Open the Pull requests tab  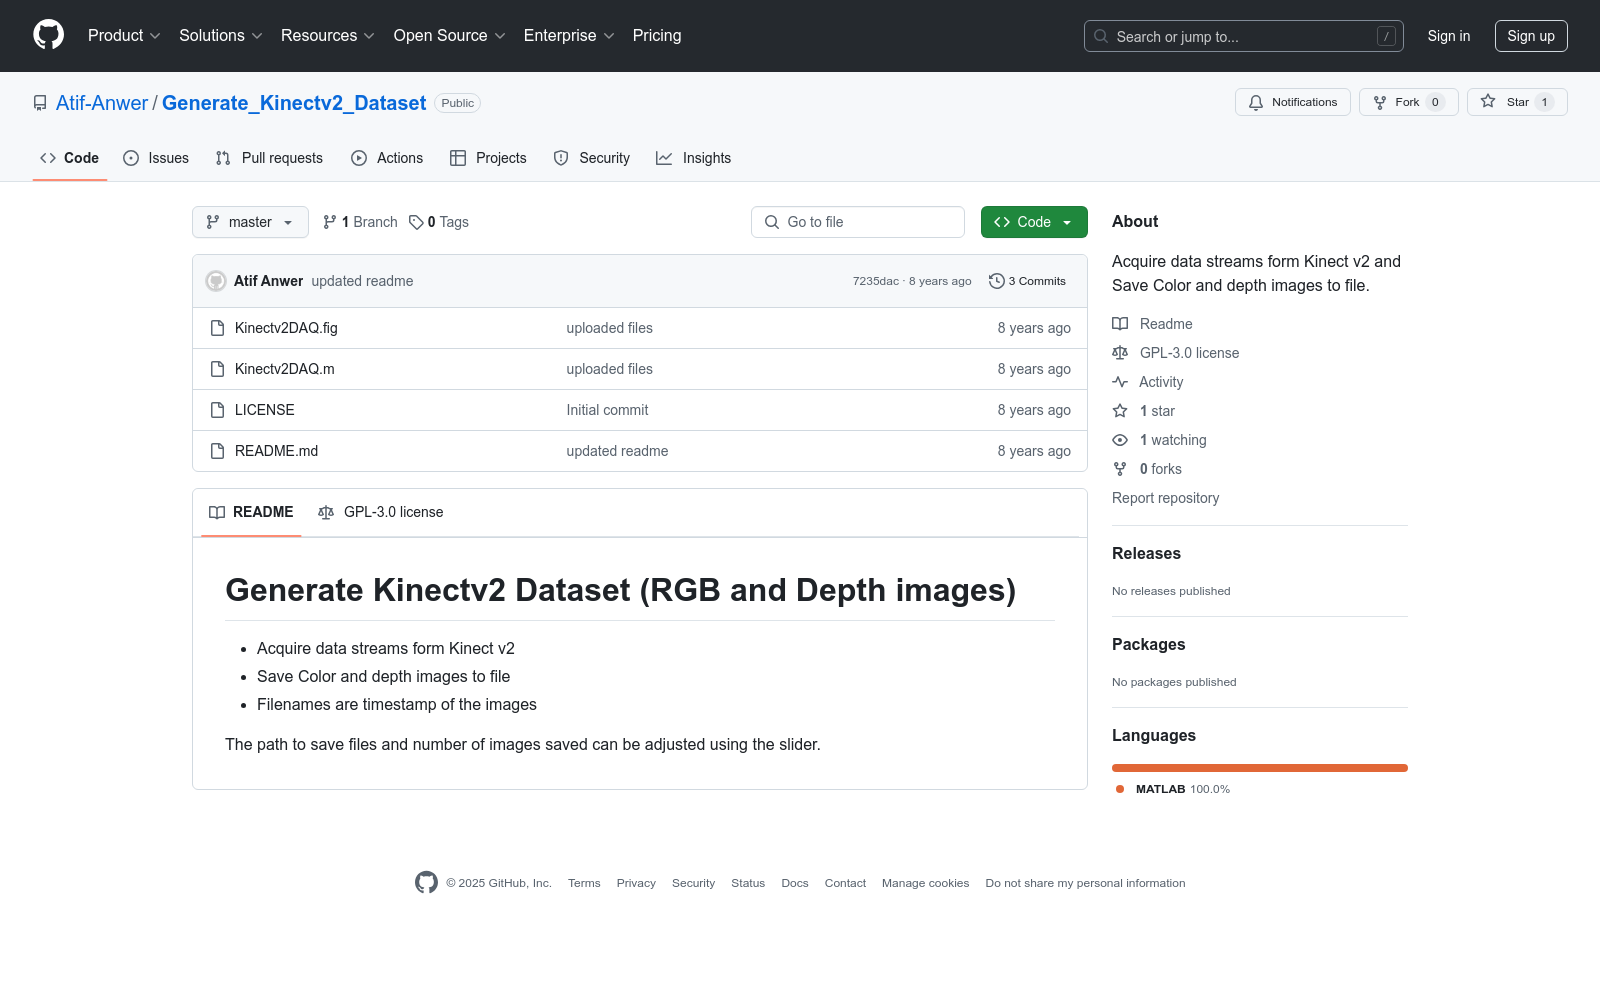click(x=269, y=158)
